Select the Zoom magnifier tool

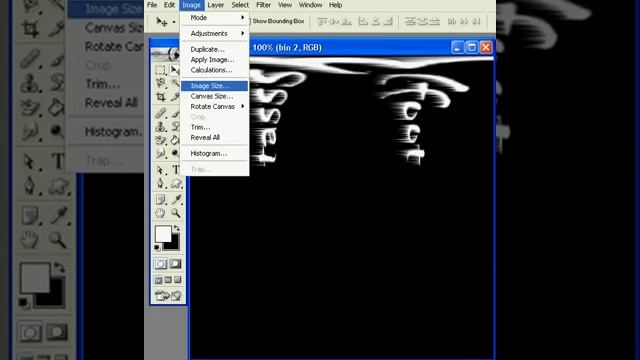coord(176,213)
